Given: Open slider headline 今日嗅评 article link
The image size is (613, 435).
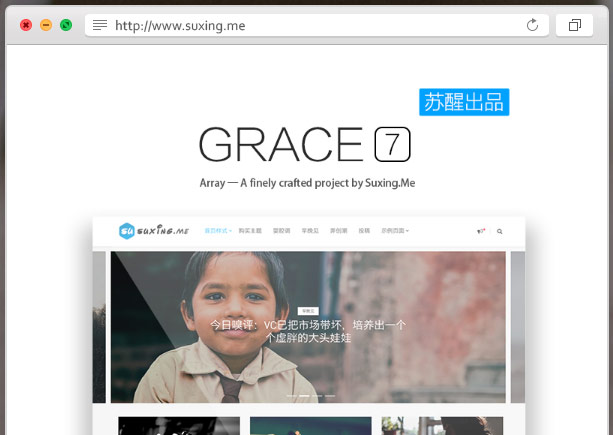Looking at the screenshot, I should click(308, 331).
